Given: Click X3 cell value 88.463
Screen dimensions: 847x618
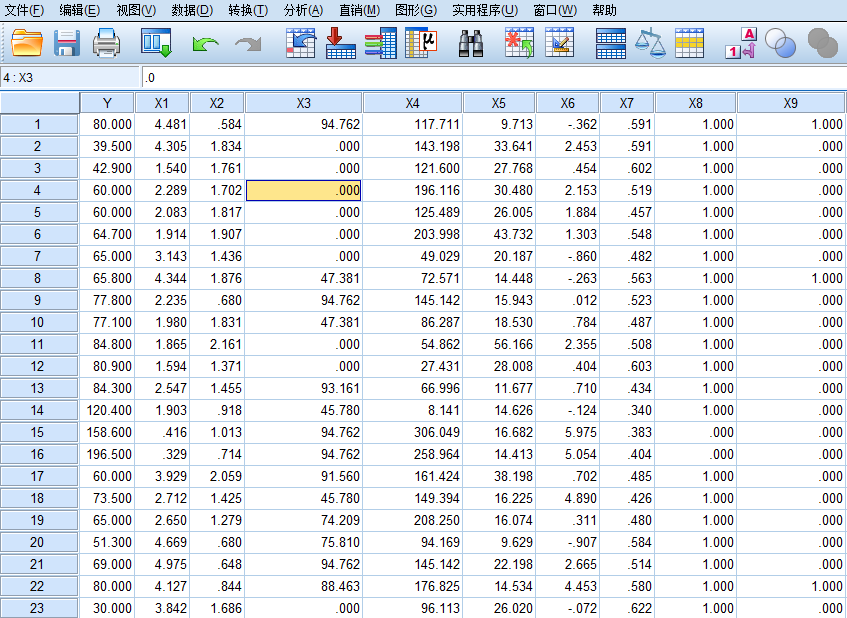Looking at the screenshot, I should click(x=304, y=587).
